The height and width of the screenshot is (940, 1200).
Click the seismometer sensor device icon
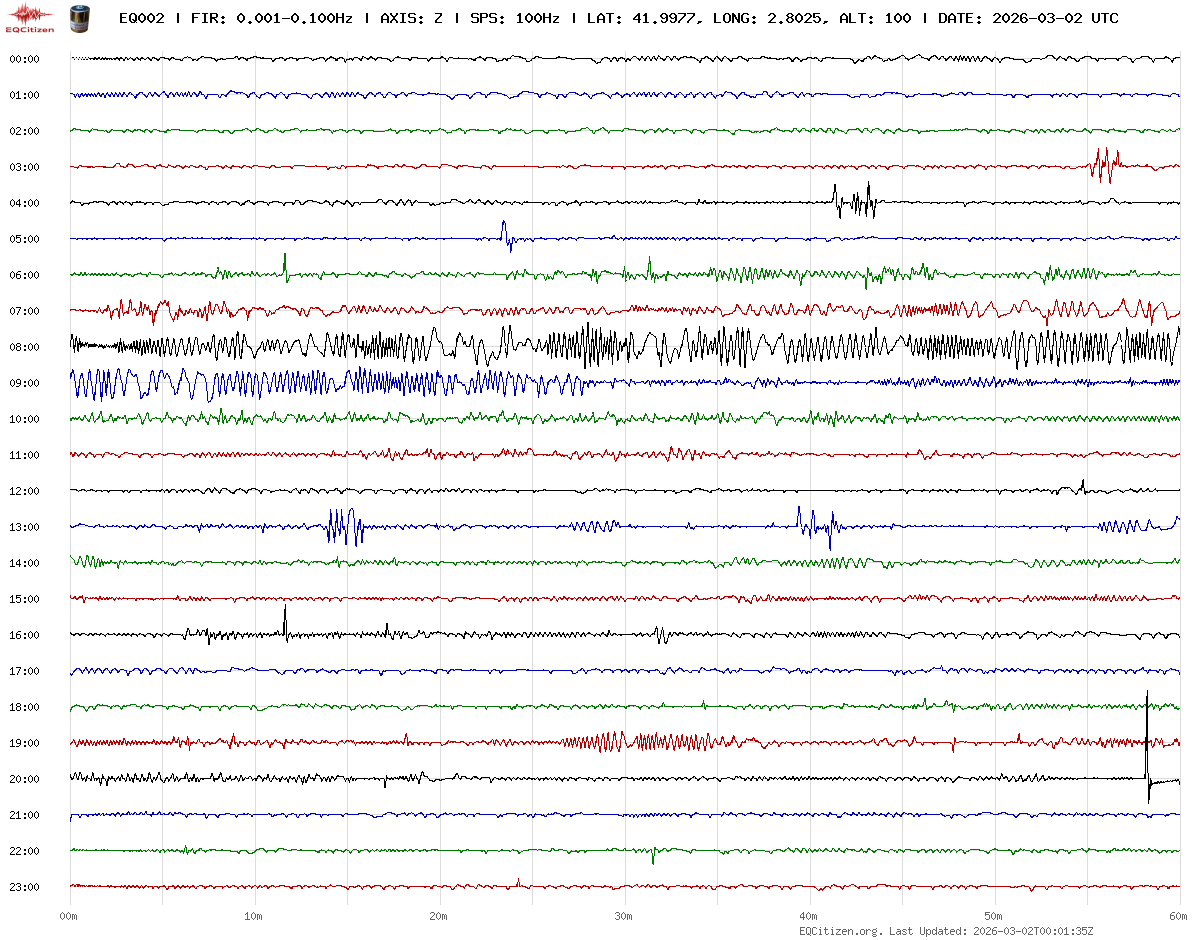(78, 17)
